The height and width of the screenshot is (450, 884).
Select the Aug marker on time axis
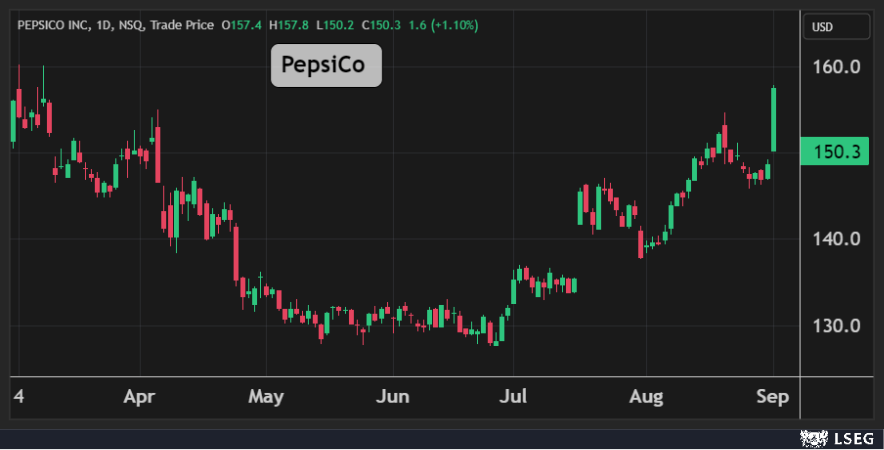pos(647,397)
